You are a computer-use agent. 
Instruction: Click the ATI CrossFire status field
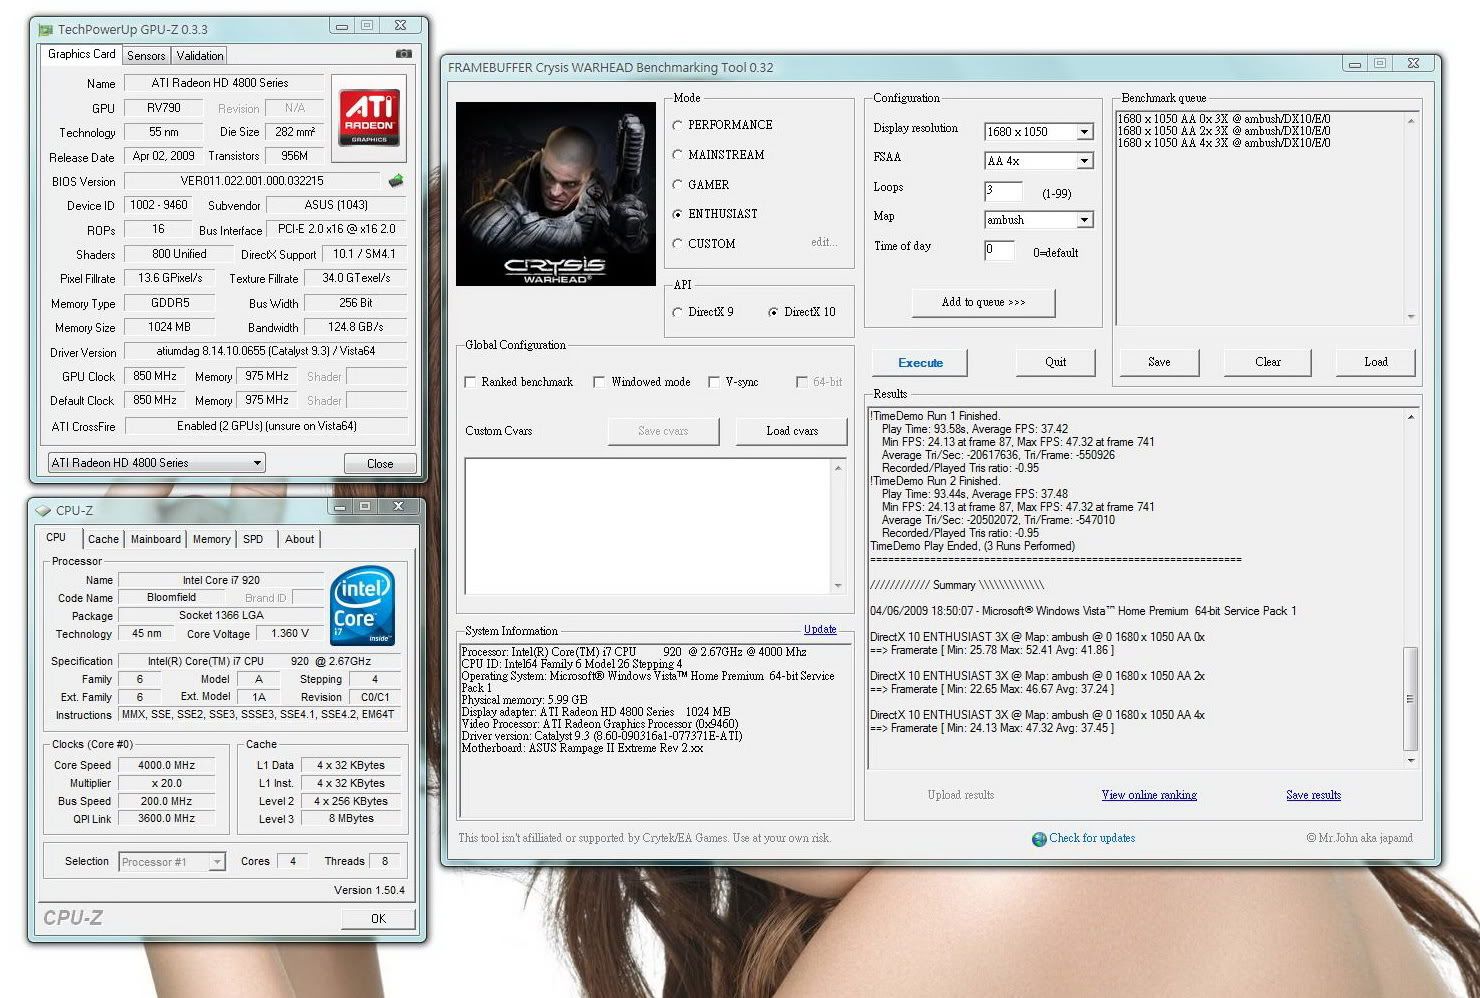point(266,426)
